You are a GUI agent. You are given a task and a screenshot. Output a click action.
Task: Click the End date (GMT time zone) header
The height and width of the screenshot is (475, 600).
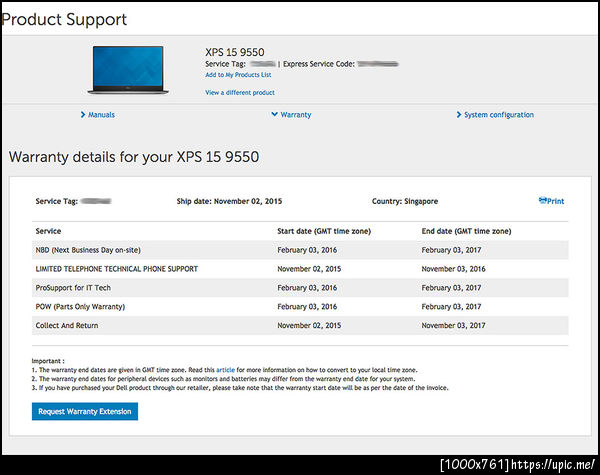pyautogui.click(x=466, y=231)
